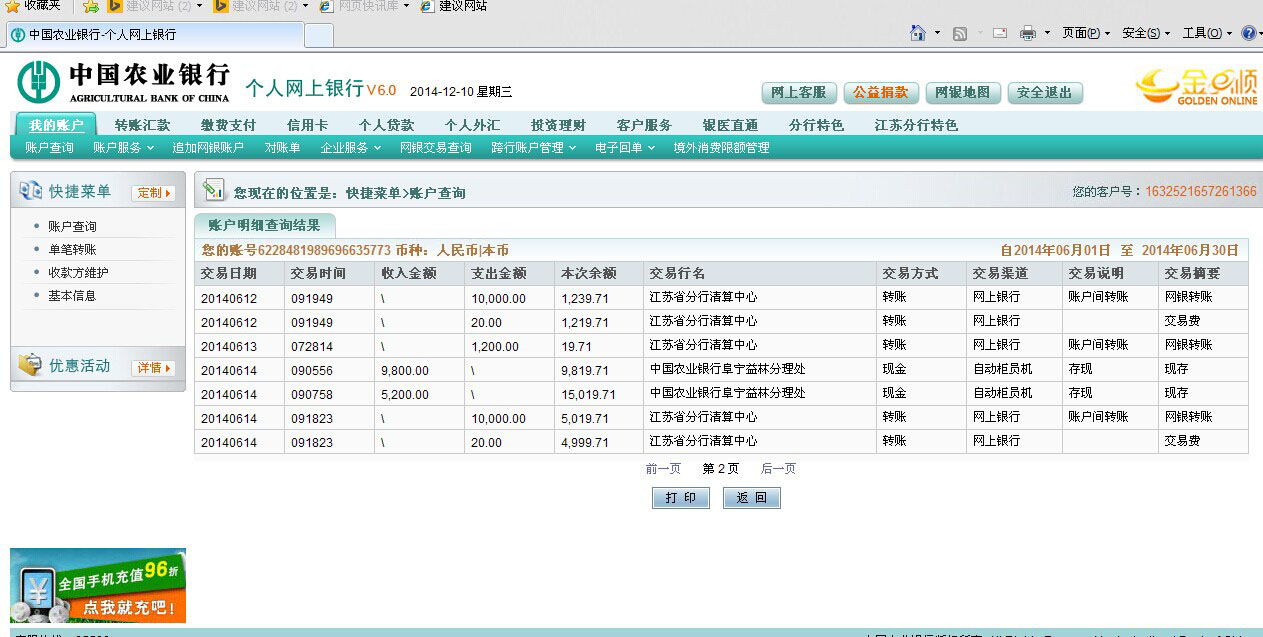Click the RSS feed icon in toolbar
Image resolution: width=1263 pixels, height=637 pixels.
pos(960,33)
